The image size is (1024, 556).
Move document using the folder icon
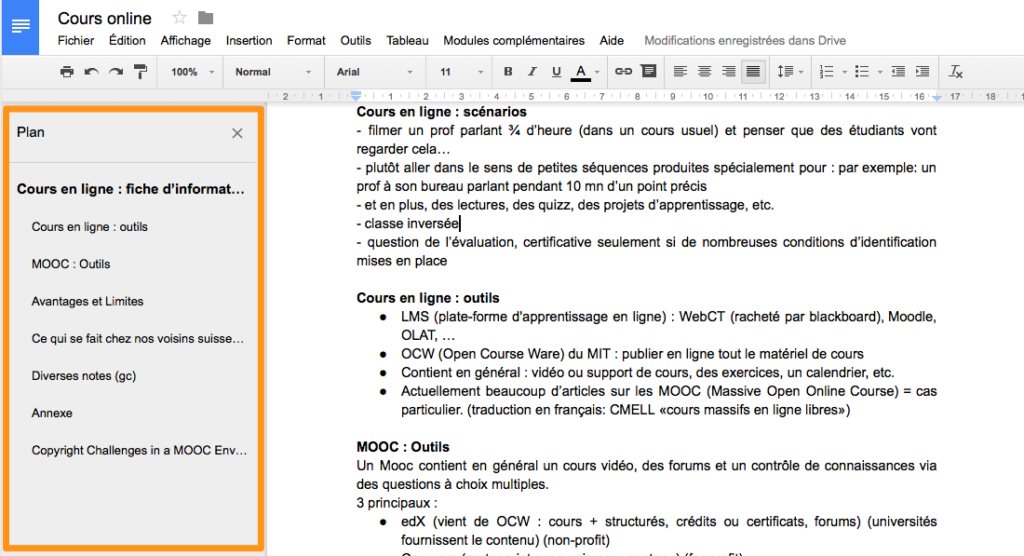[x=206, y=18]
